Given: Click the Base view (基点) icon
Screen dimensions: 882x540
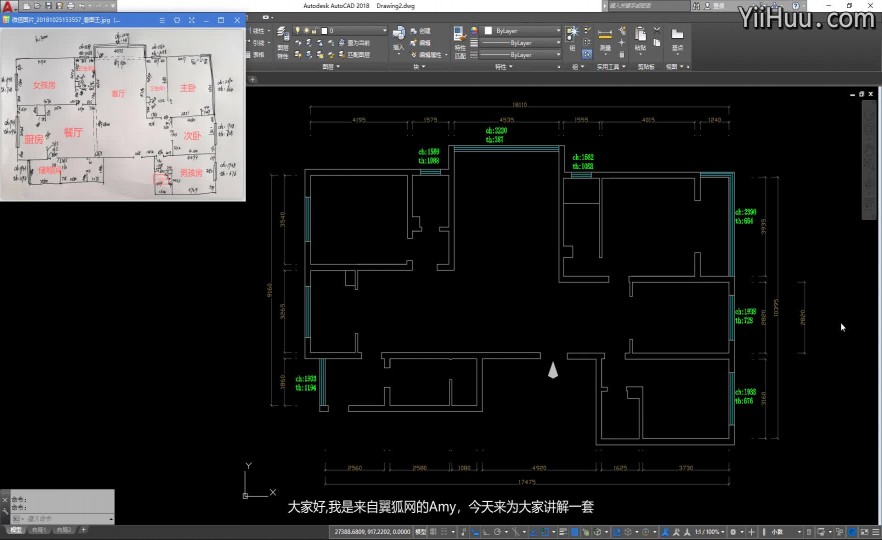Looking at the screenshot, I should click(x=677, y=34).
